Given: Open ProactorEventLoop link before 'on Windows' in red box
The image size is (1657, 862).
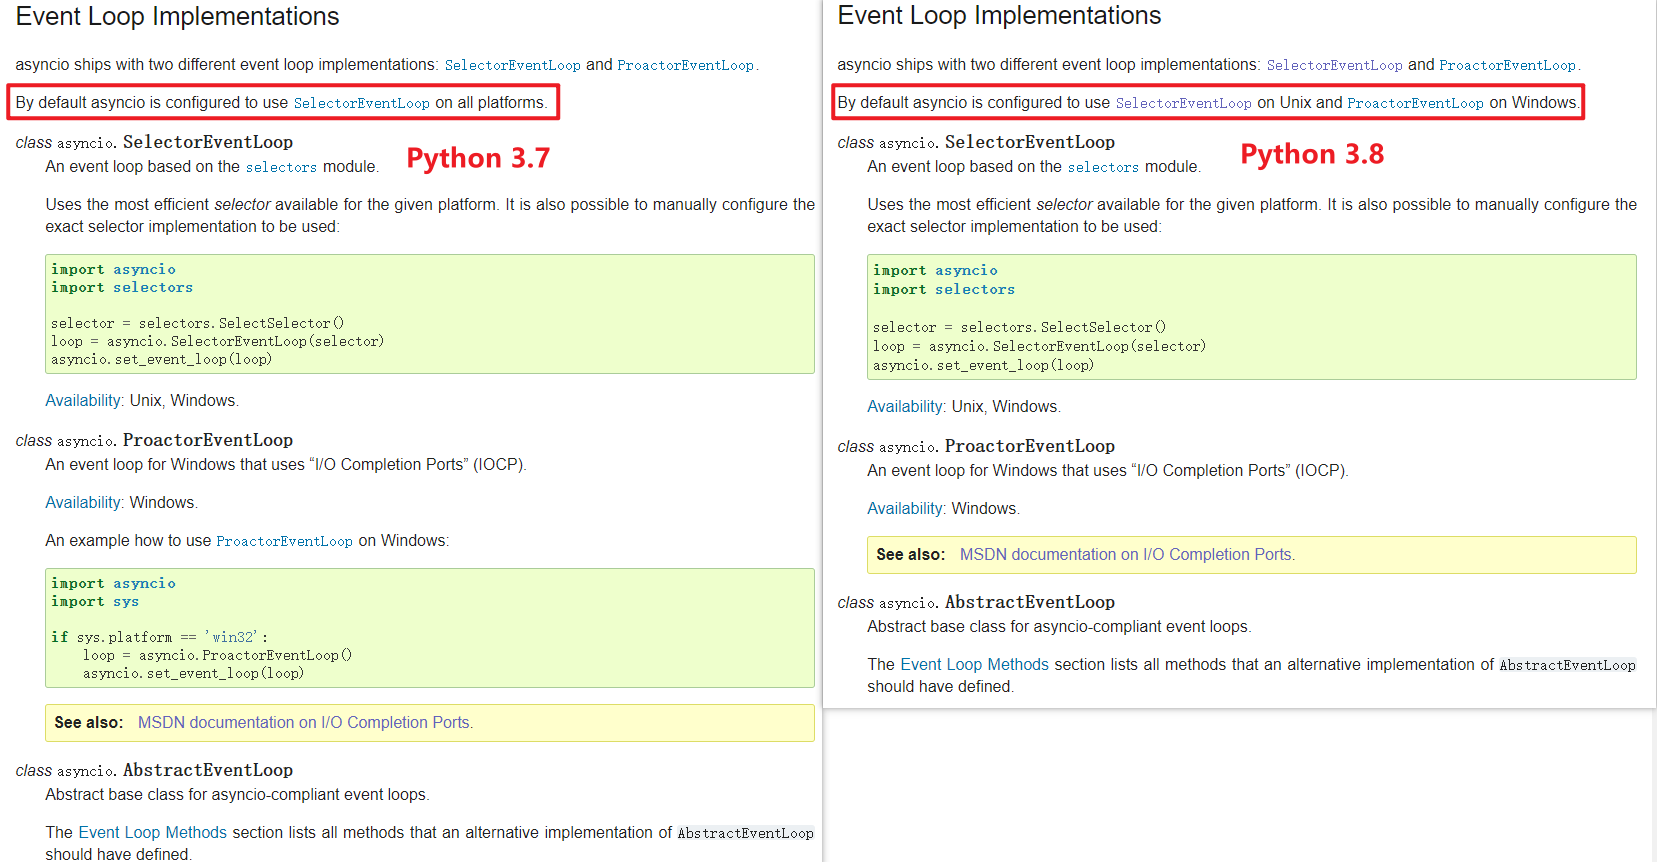Looking at the screenshot, I should click(1415, 103).
